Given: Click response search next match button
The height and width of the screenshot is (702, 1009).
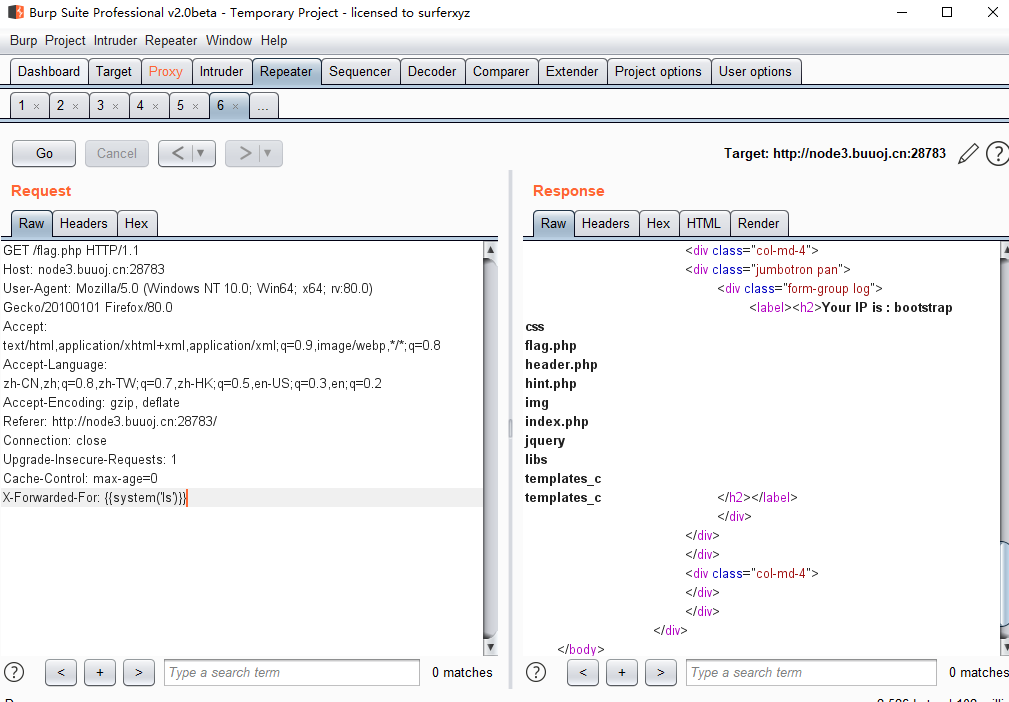Looking at the screenshot, I should [660, 672].
